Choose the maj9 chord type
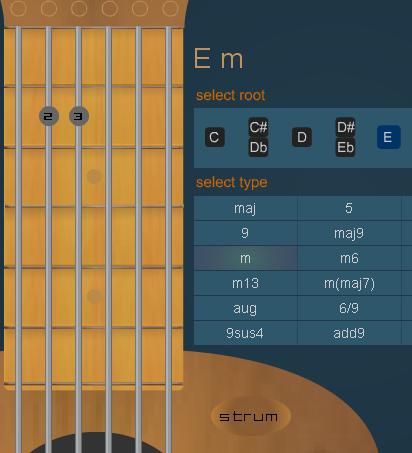This screenshot has height=453, width=412. click(349, 233)
